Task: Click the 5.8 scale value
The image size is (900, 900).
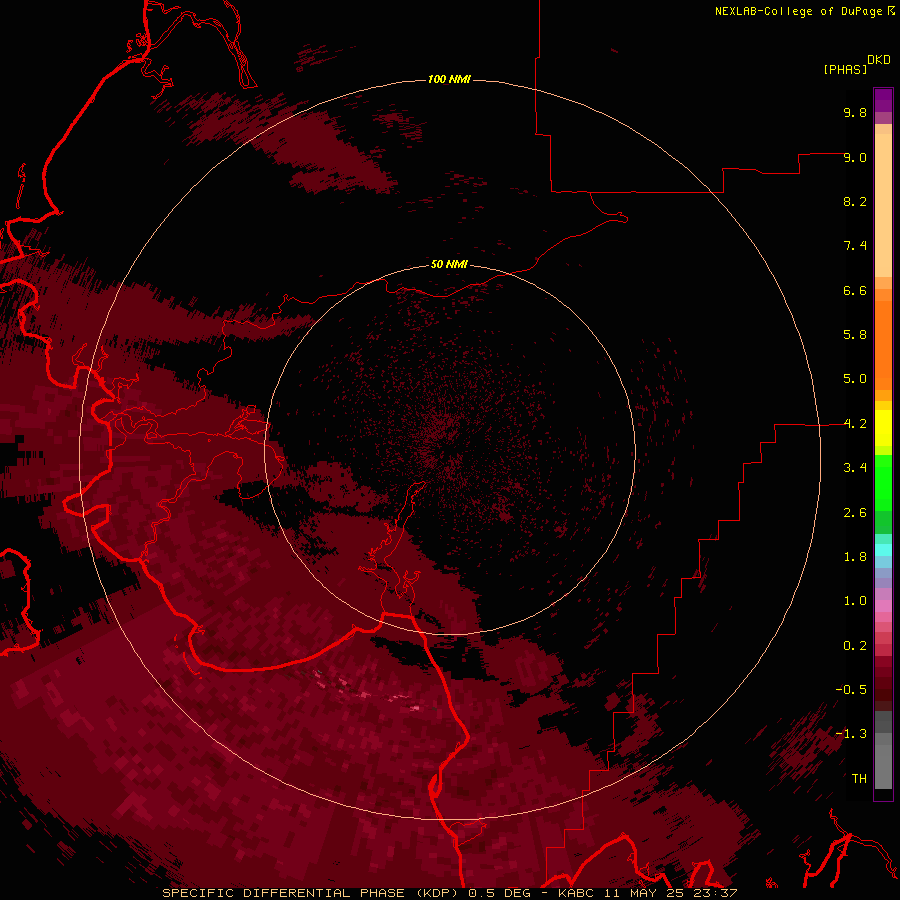Action: click(855, 335)
